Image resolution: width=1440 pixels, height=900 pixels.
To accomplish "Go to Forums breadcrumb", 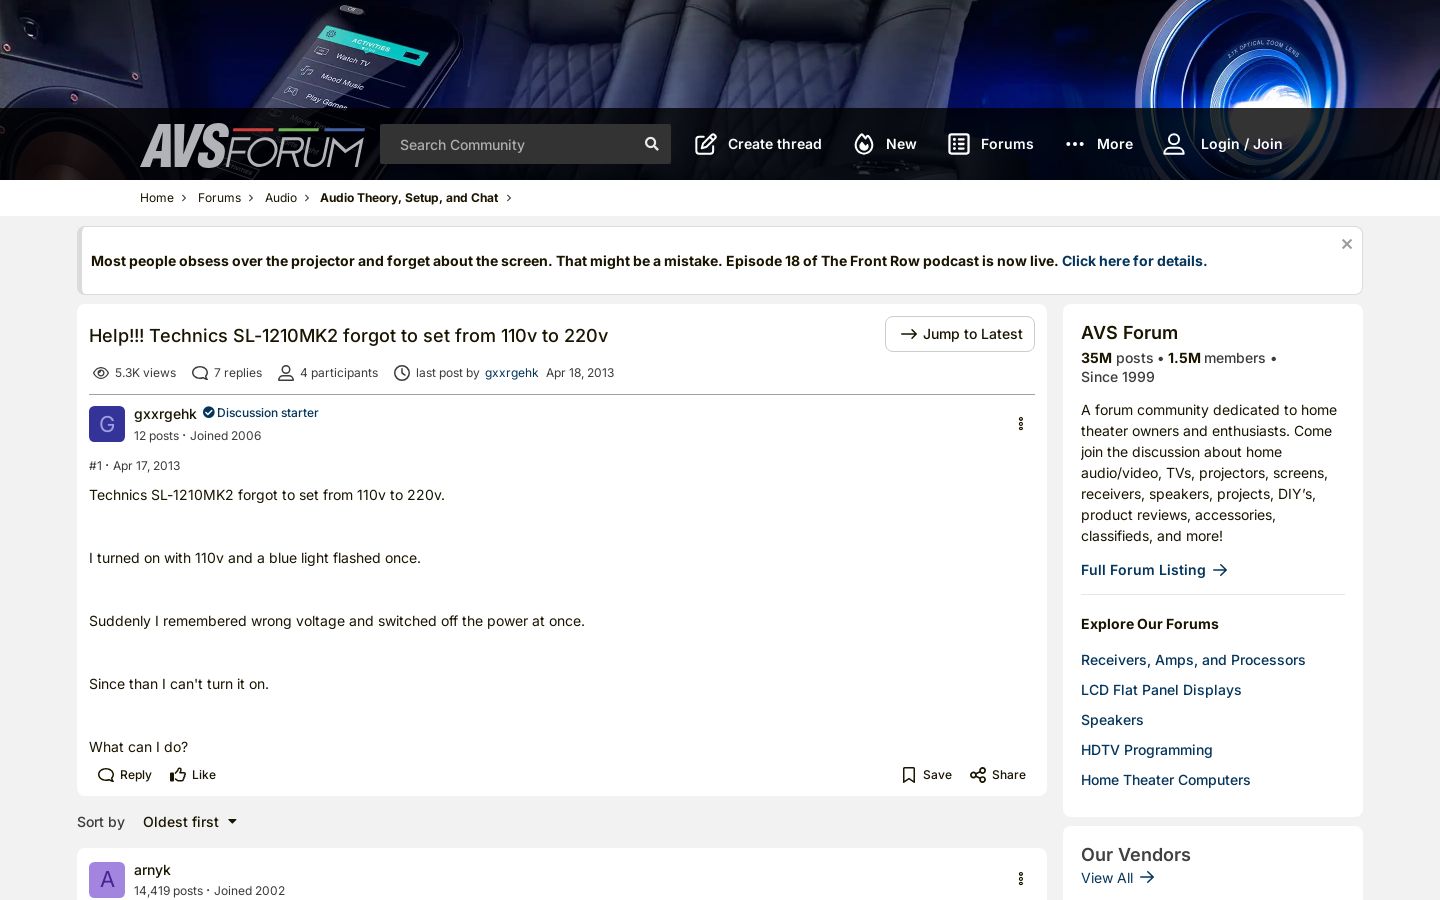I will tap(219, 198).
